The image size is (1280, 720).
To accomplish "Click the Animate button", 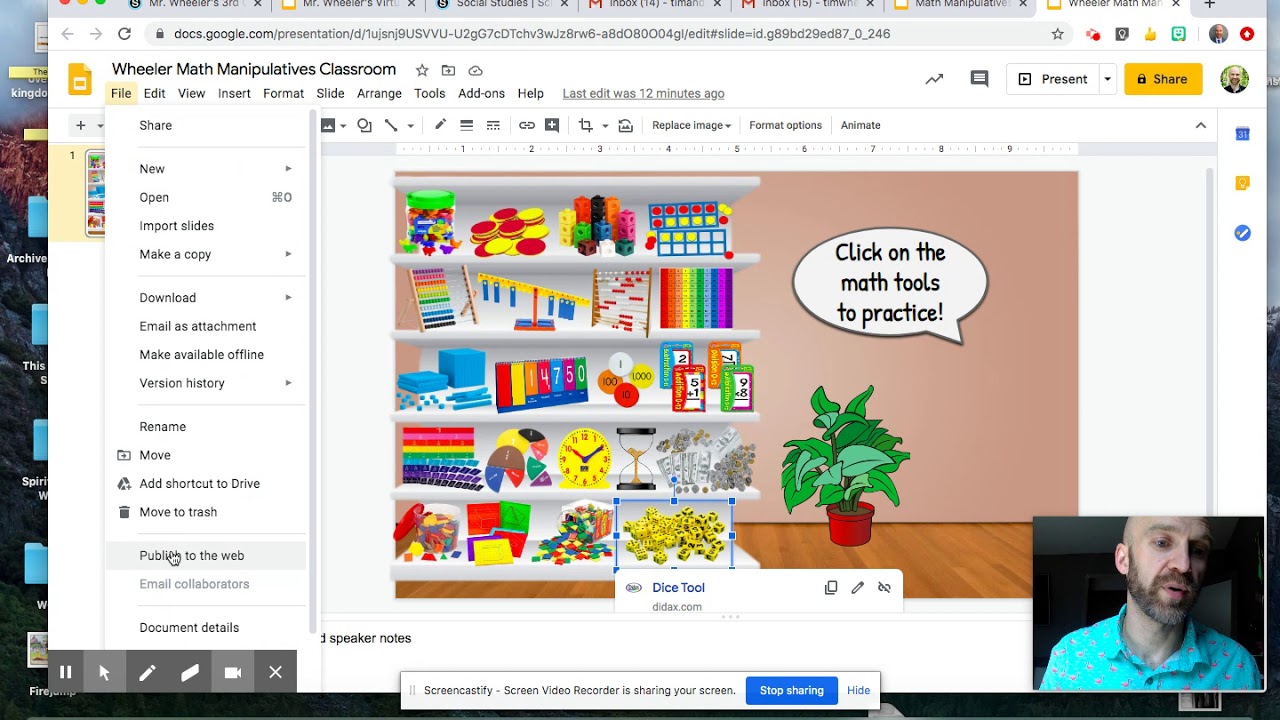I will (860, 125).
